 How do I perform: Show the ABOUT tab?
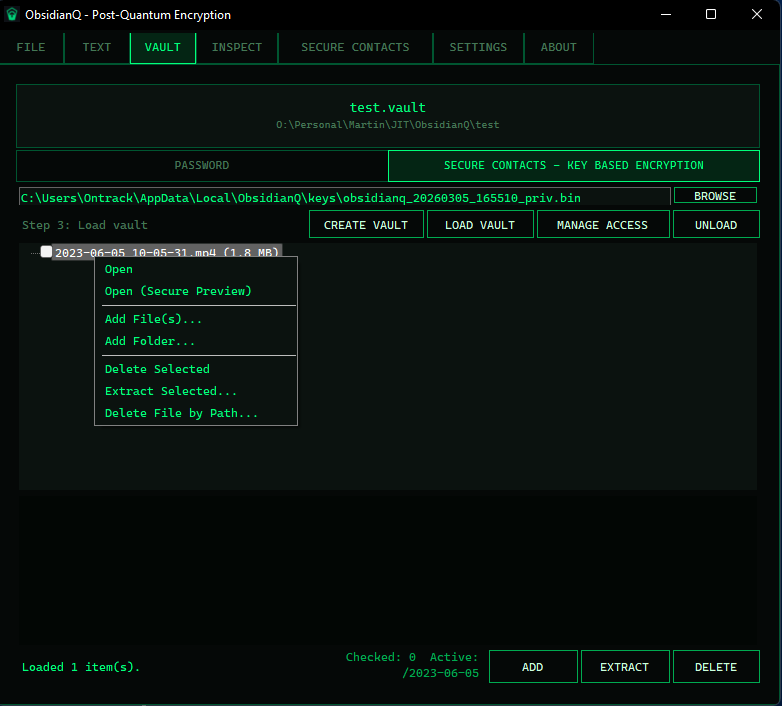(x=559, y=47)
